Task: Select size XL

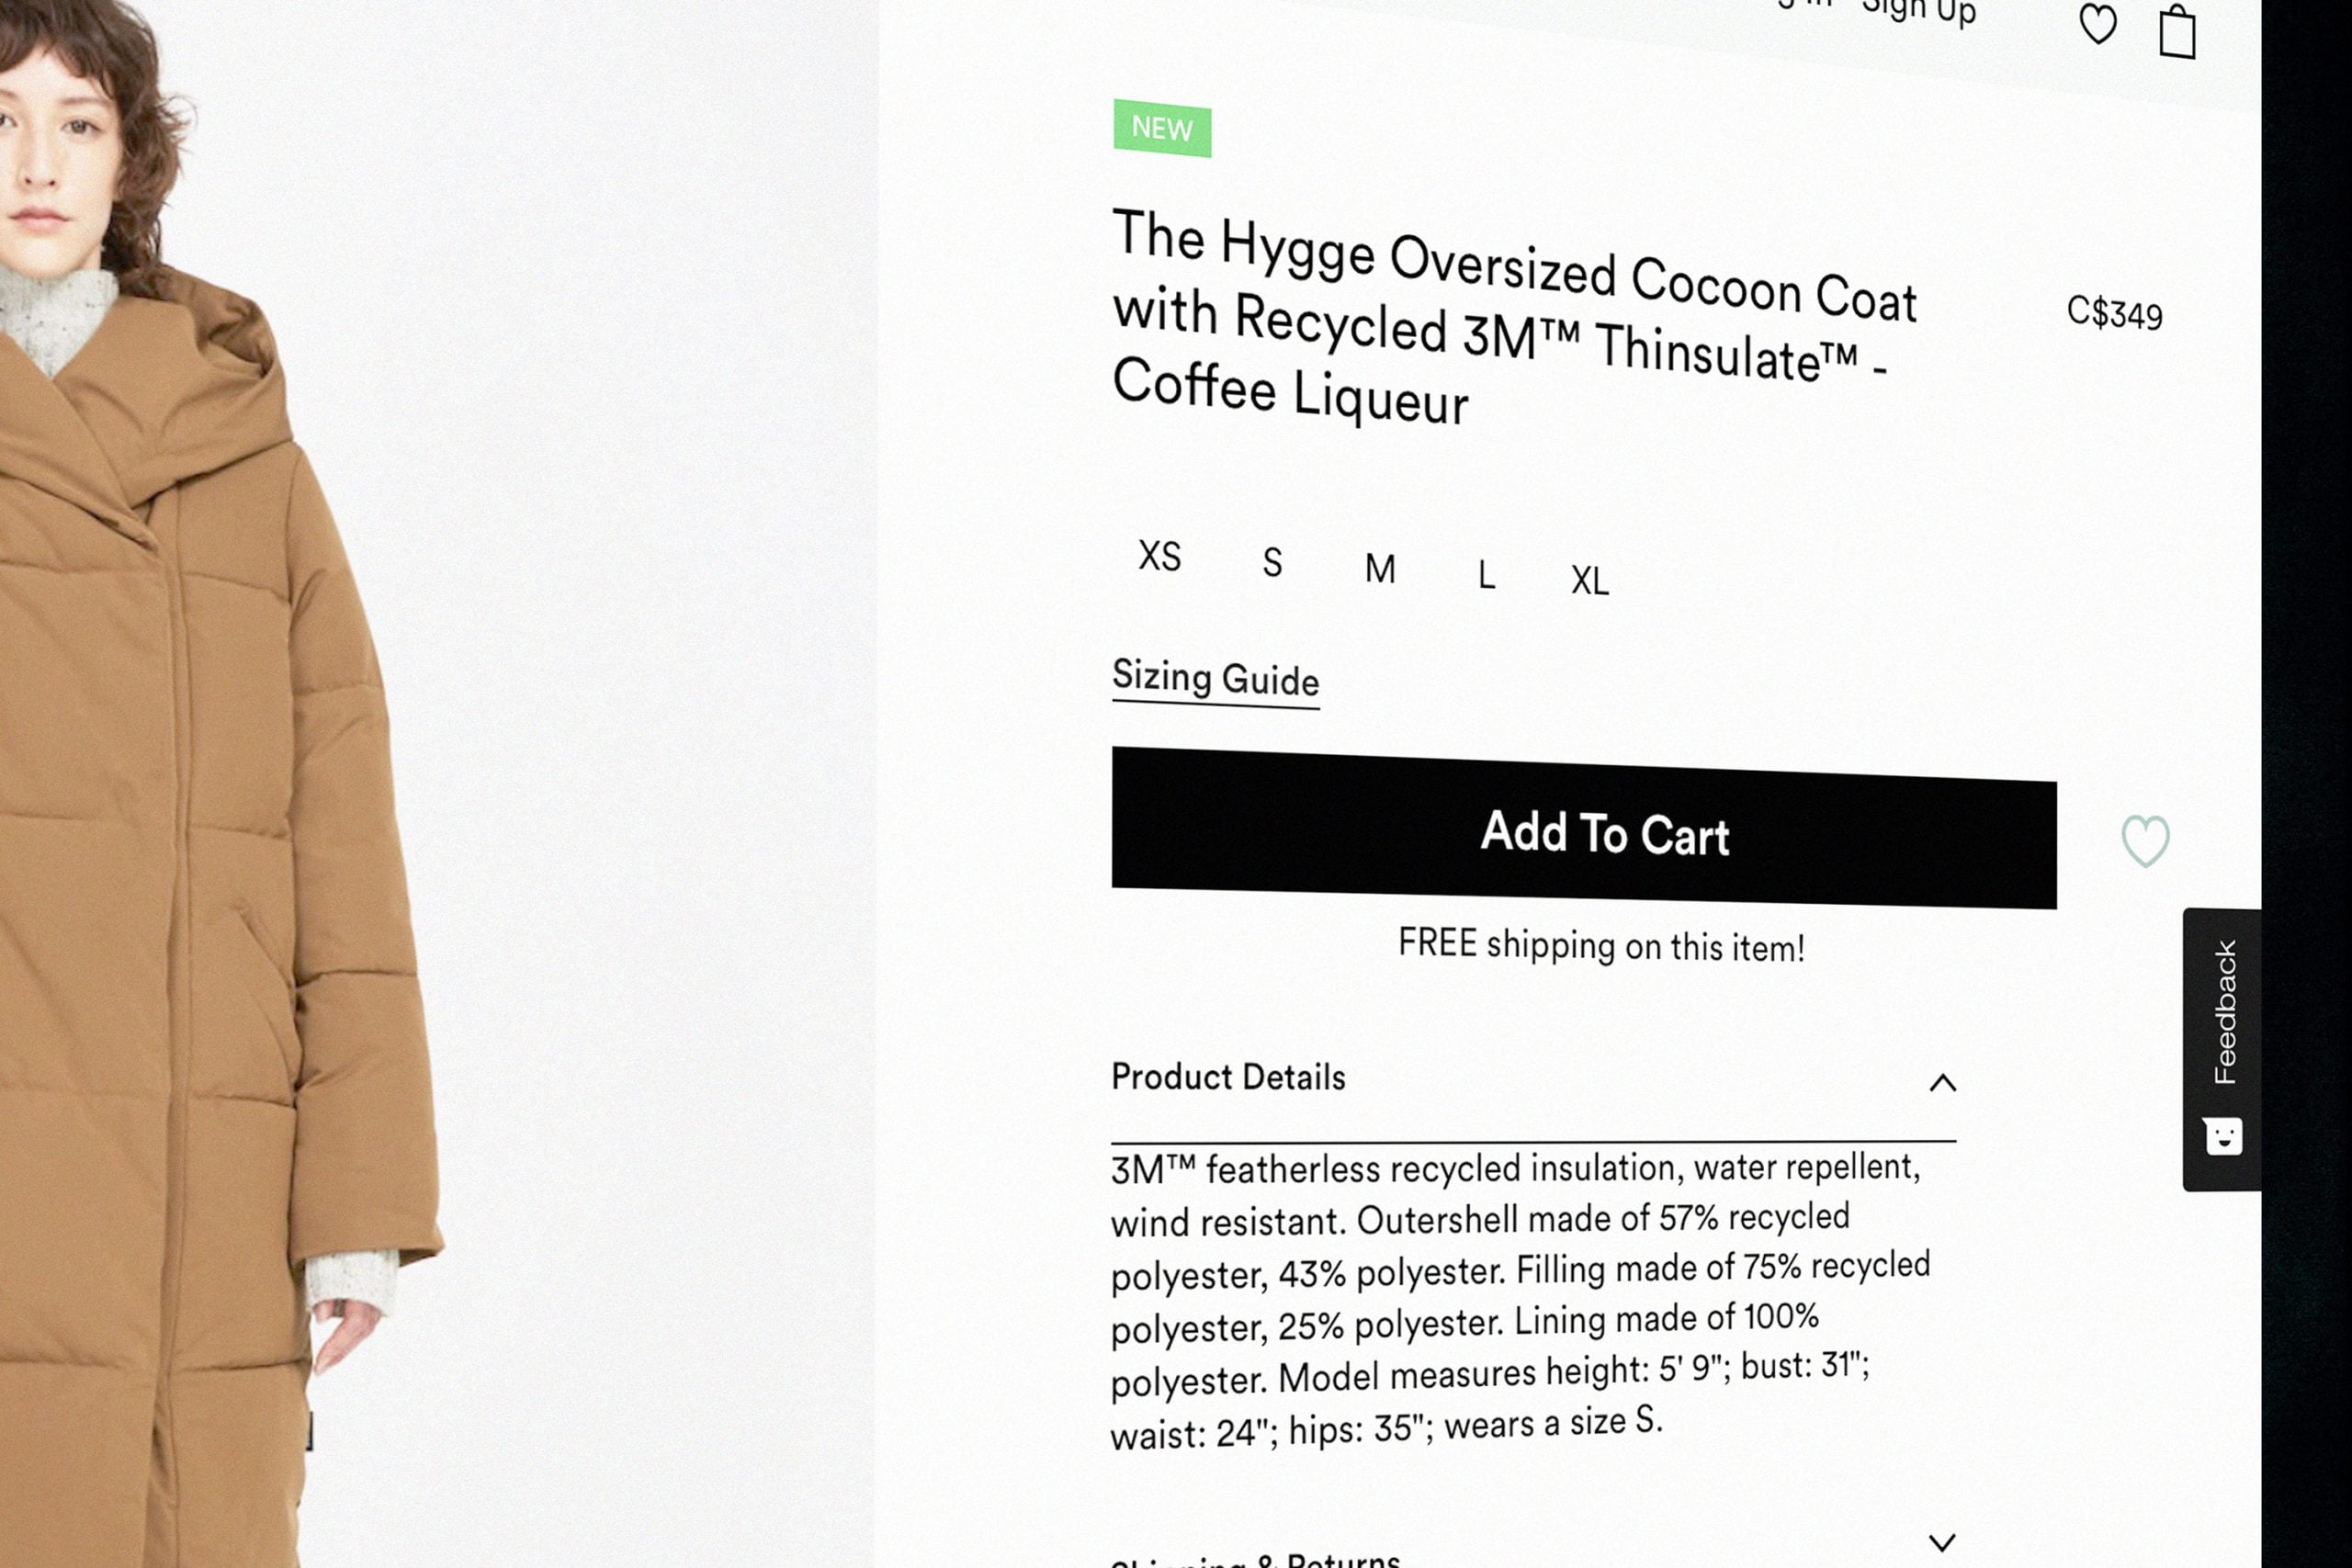Action: tap(1590, 581)
